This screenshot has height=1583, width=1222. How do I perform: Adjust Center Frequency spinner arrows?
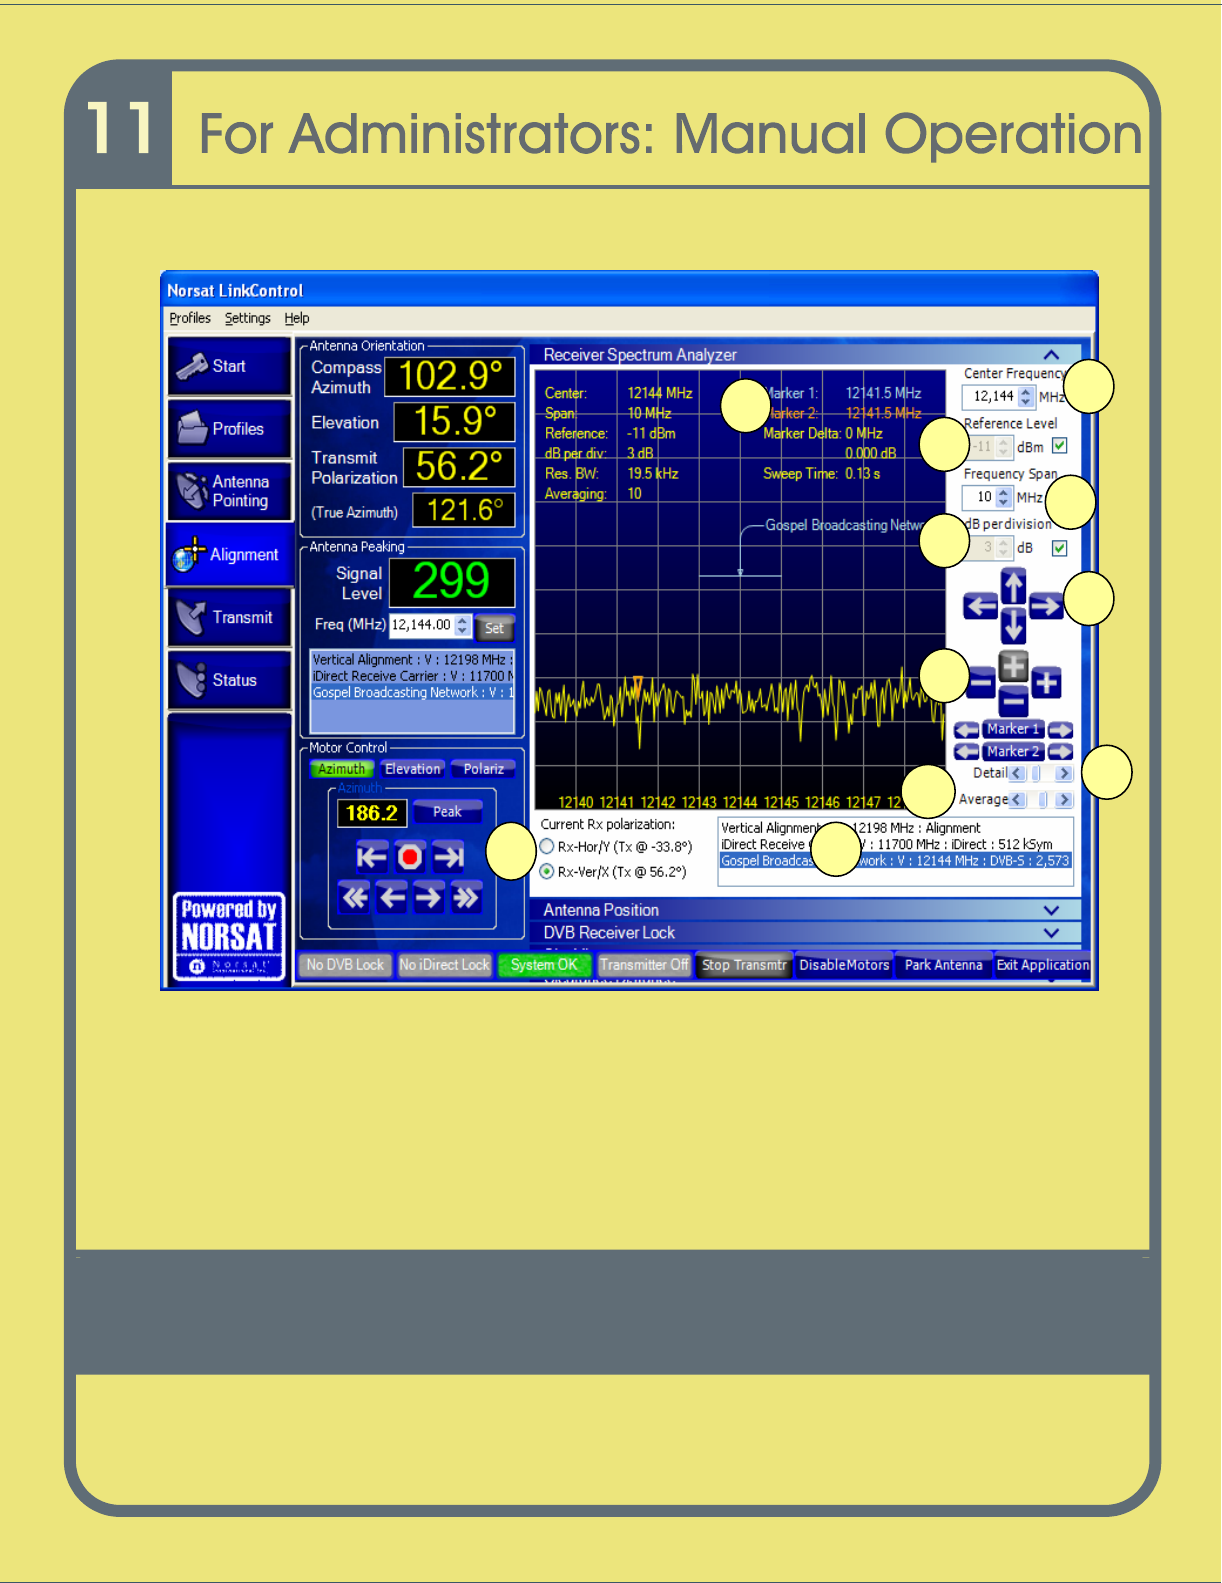(x=1026, y=397)
